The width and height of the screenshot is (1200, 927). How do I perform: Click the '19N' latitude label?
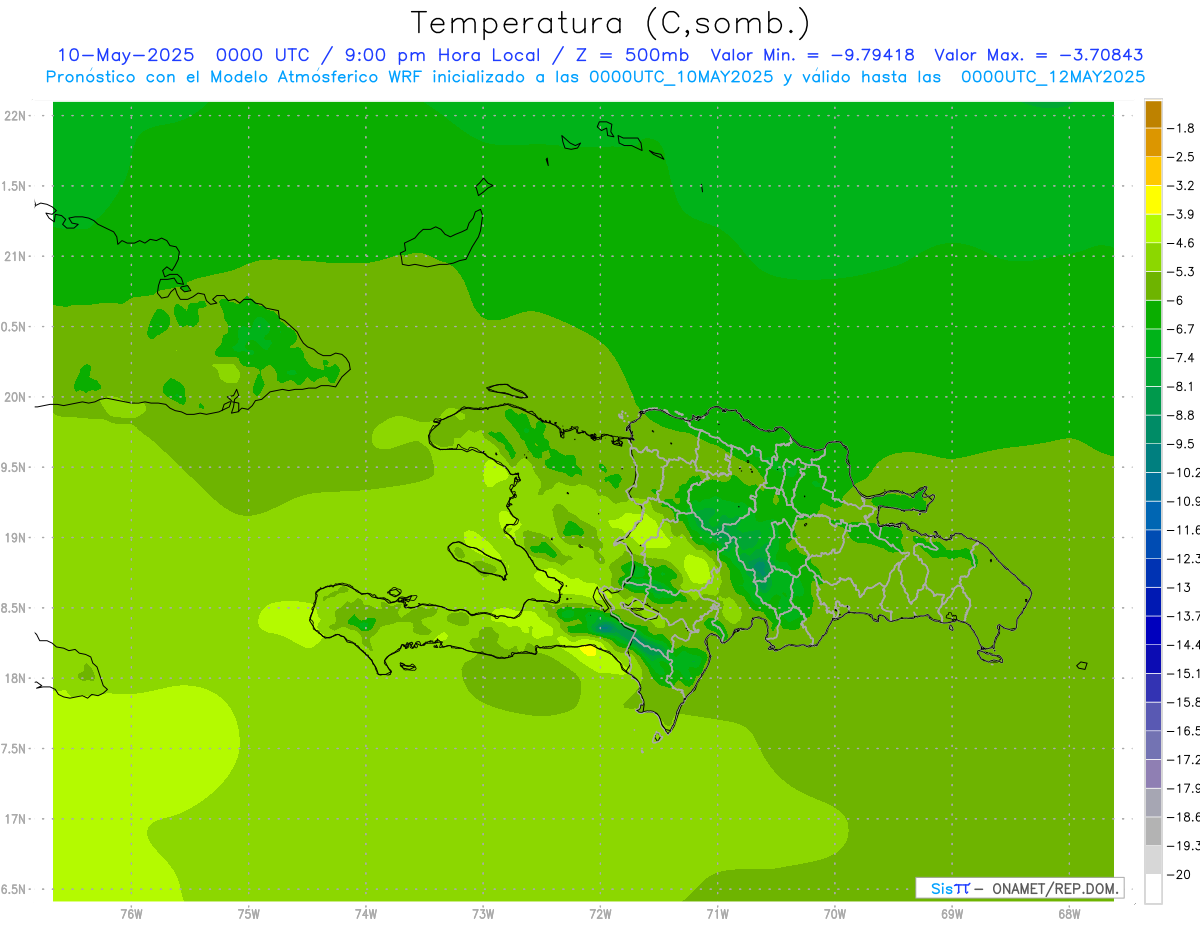pyautogui.click(x=17, y=538)
